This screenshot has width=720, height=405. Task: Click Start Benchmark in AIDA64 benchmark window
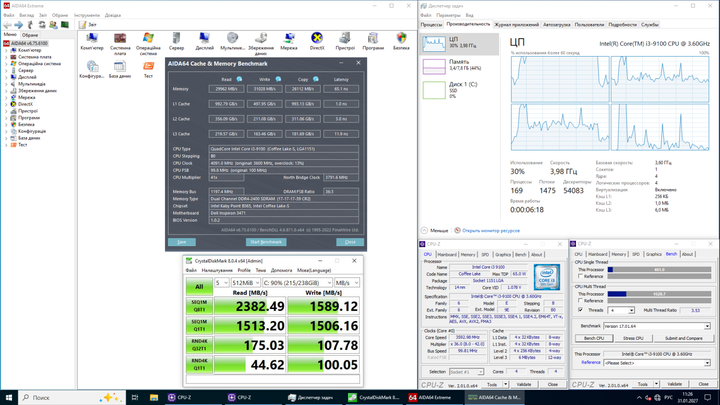click(266, 242)
